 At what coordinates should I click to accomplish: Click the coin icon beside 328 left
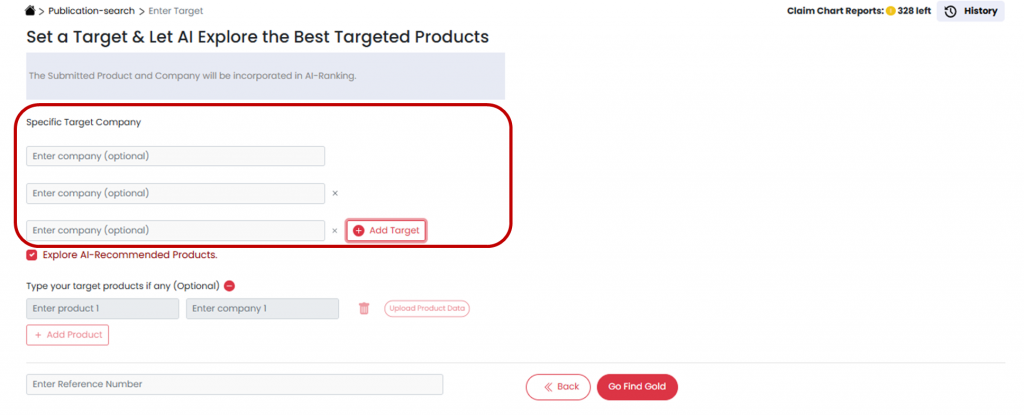pyautogui.click(x=890, y=11)
